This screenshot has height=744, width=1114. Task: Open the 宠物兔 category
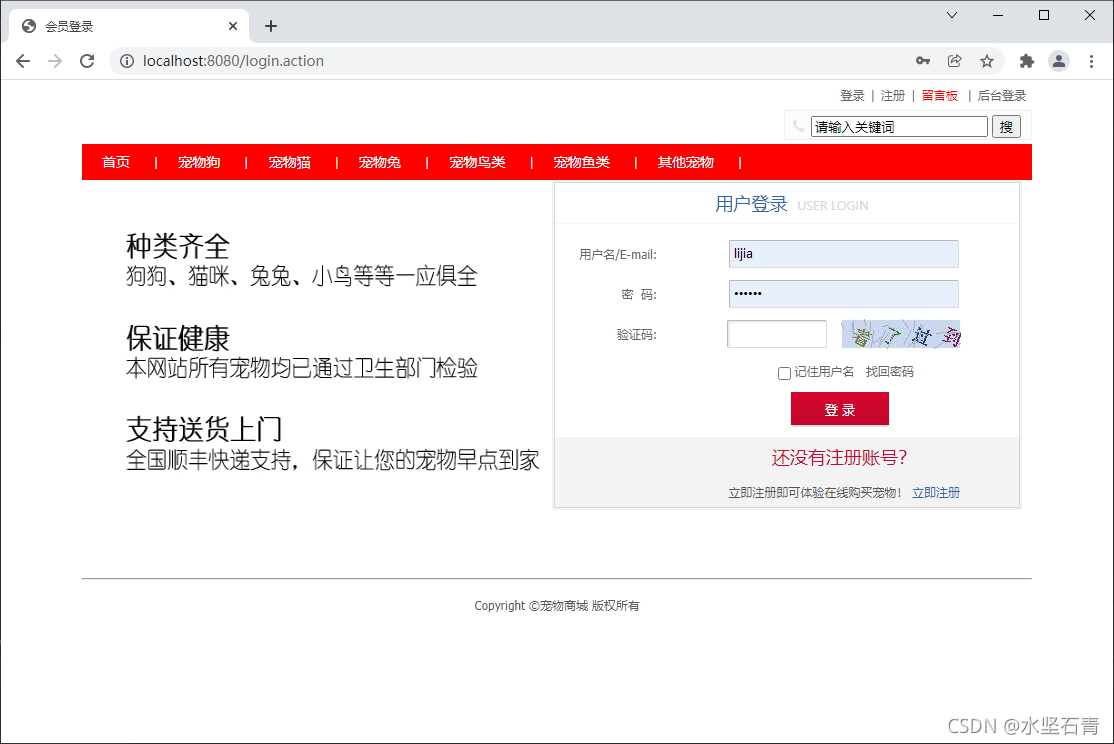coord(379,162)
